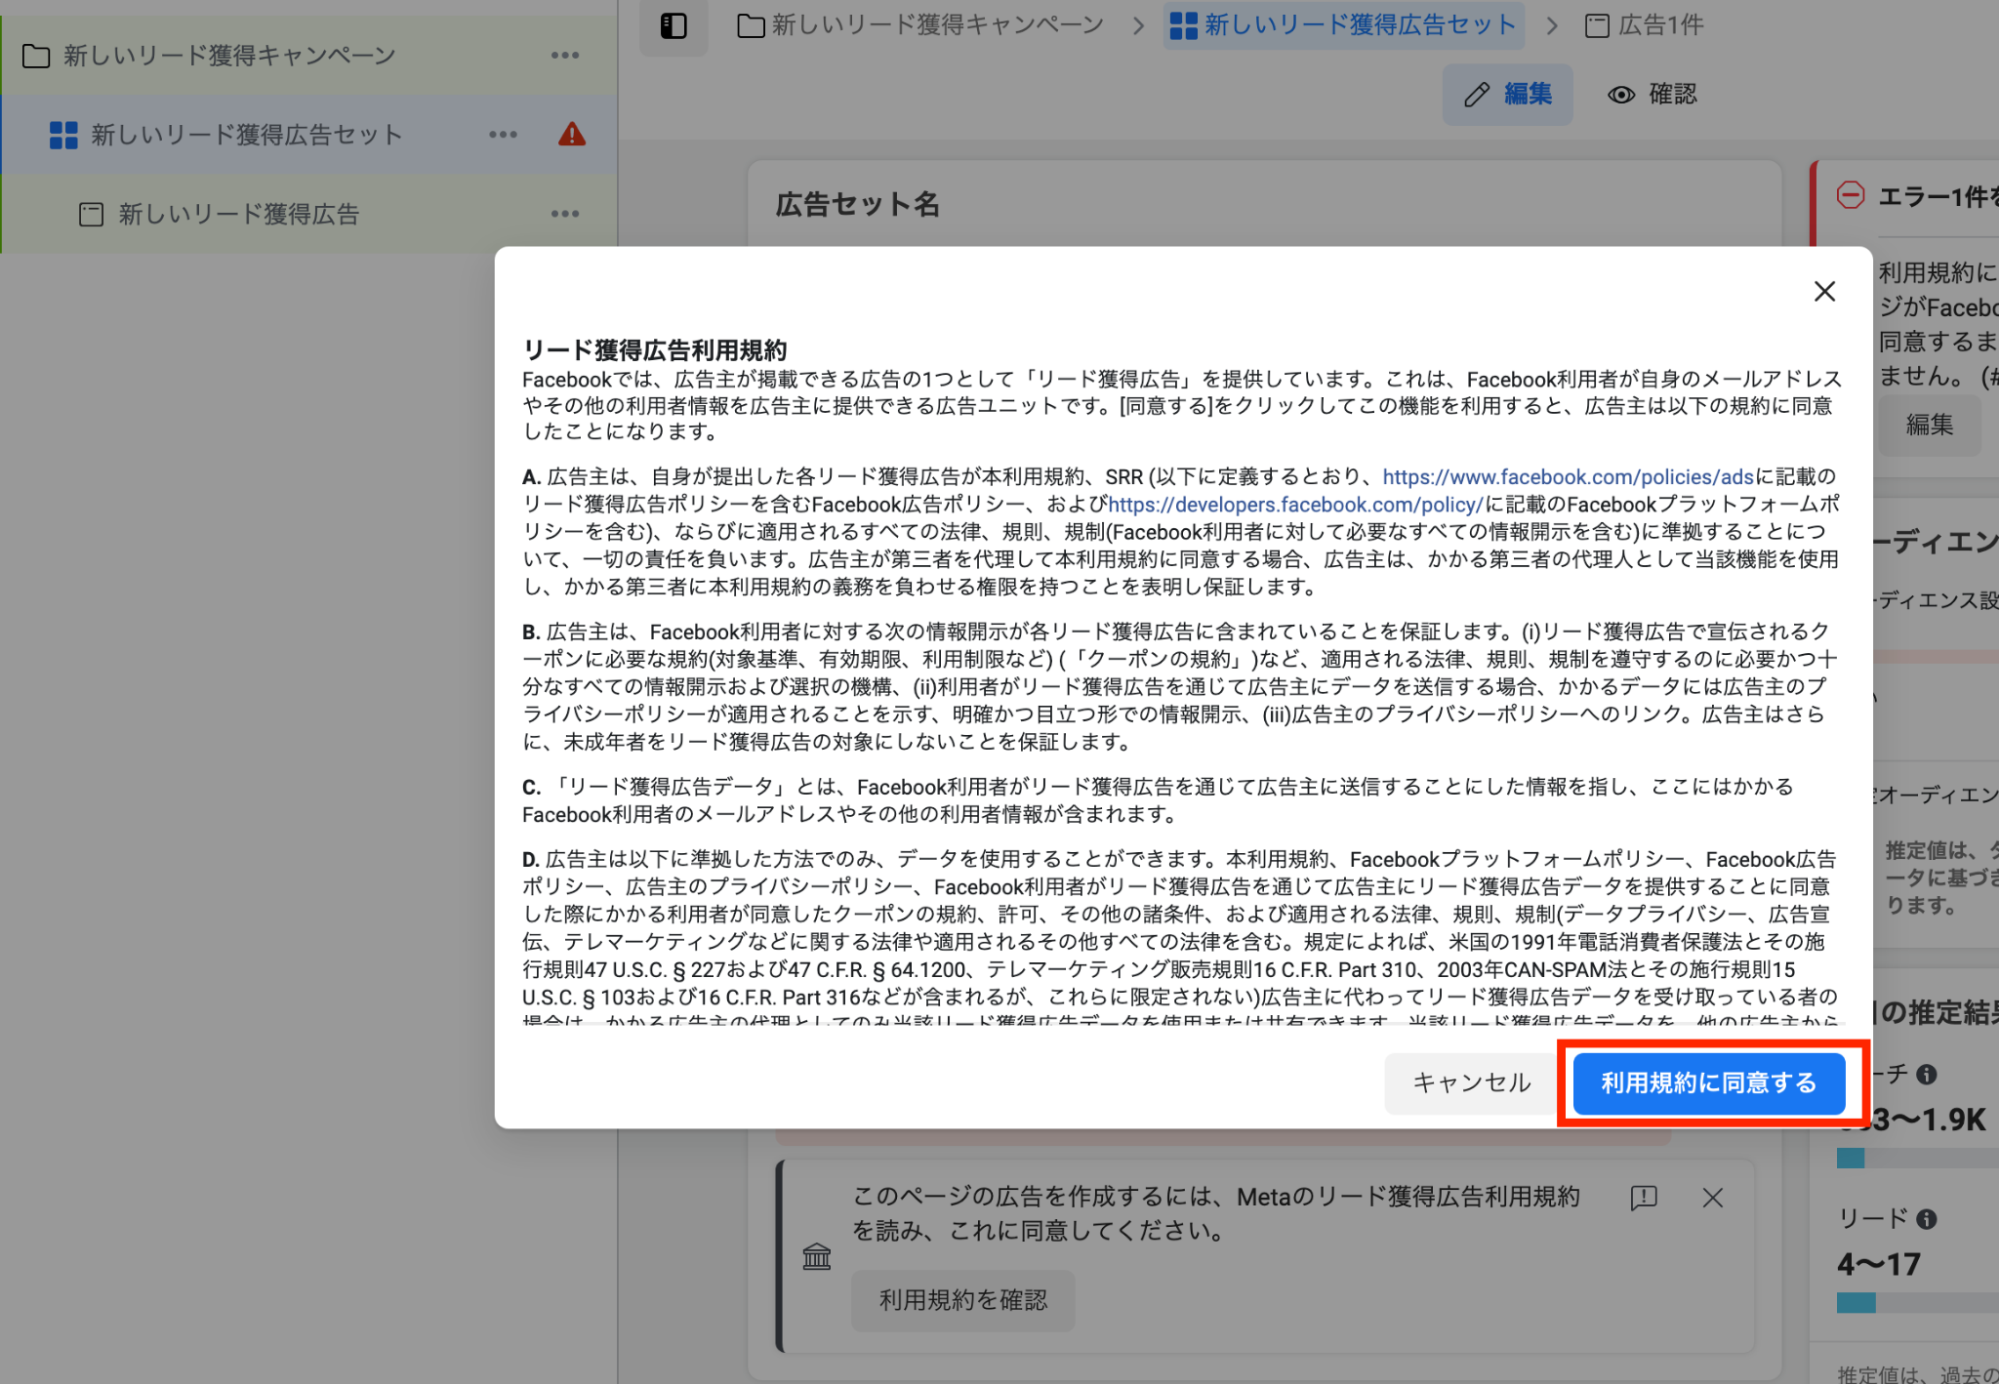Select 新しいリード獲得キャンペーン in the sidebar
This screenshot has width=1999, height=1385.
point(229,55)
